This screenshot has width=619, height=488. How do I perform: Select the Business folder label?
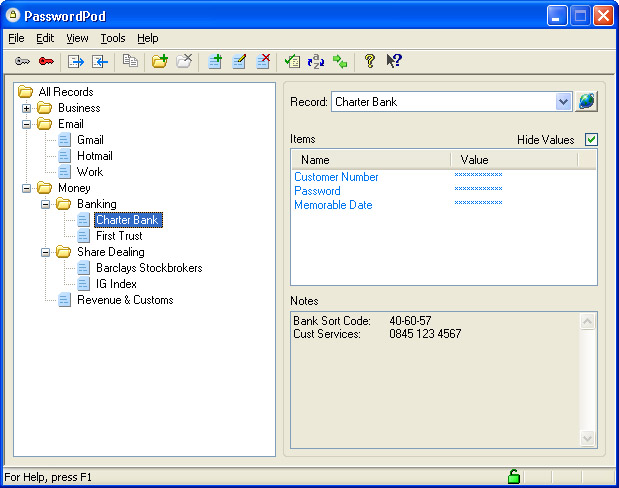click(79, 108)
